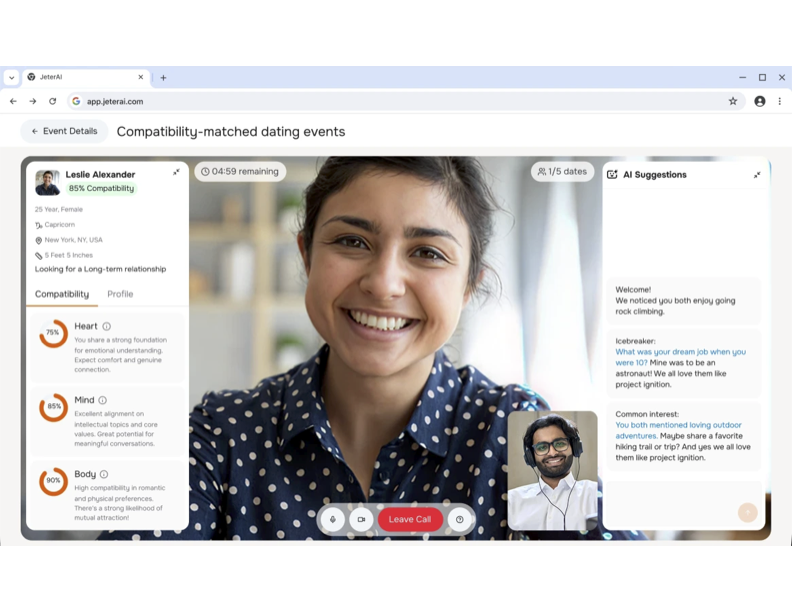The width and height of the screenshot is (792, 612).
Task: Go back to Event Details
Action: pos(64,131)
